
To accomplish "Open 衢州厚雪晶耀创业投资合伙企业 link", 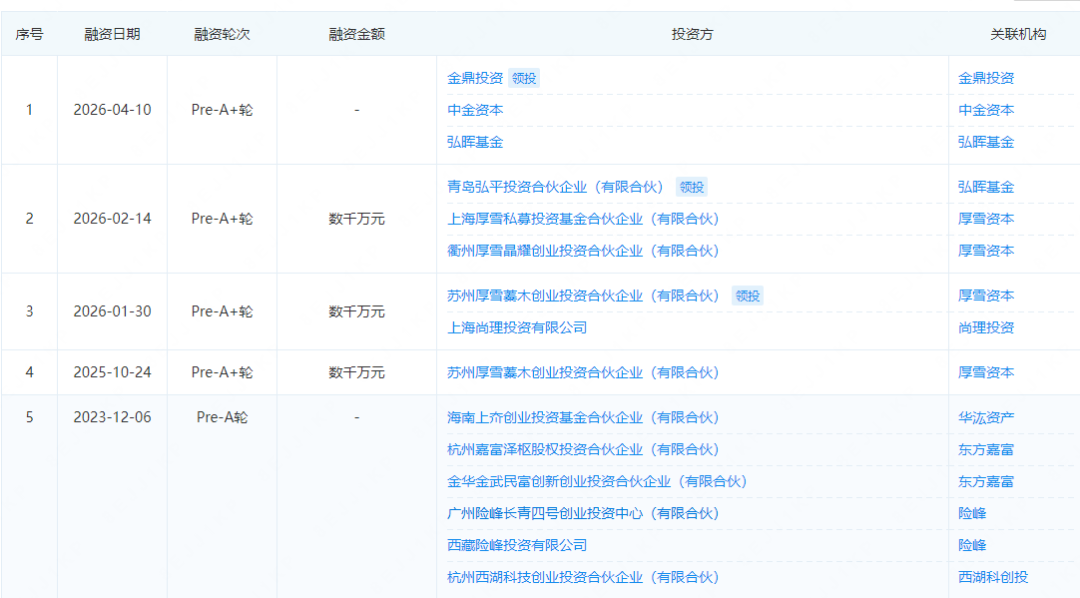I will point(583,251).
